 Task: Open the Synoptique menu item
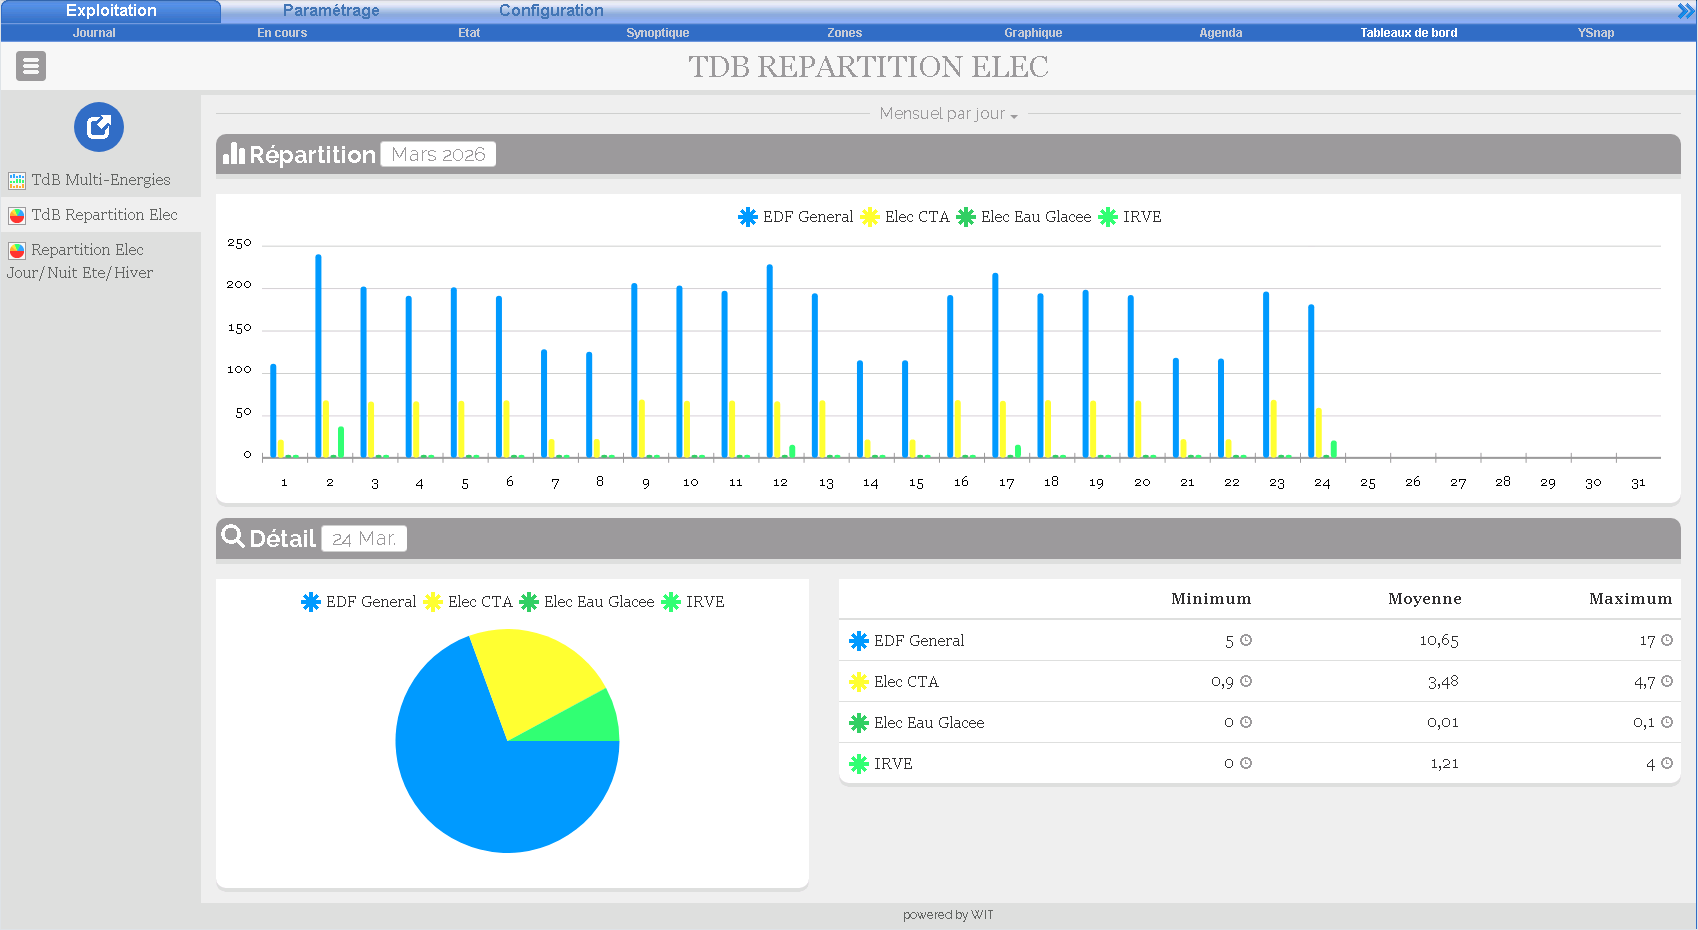click(x=657, y=33)
